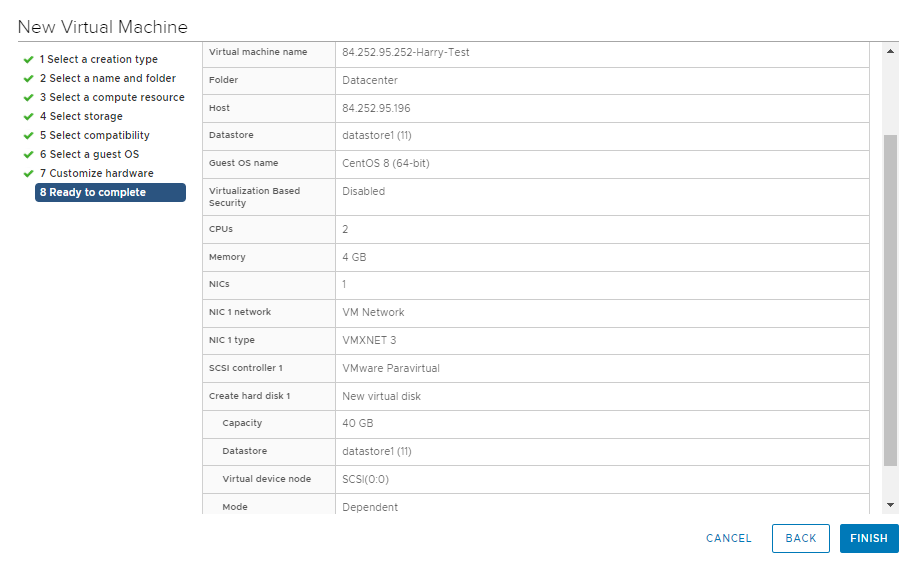
Task: Click green checkmark beside Select a guest OS
Action: click(29, 155)
